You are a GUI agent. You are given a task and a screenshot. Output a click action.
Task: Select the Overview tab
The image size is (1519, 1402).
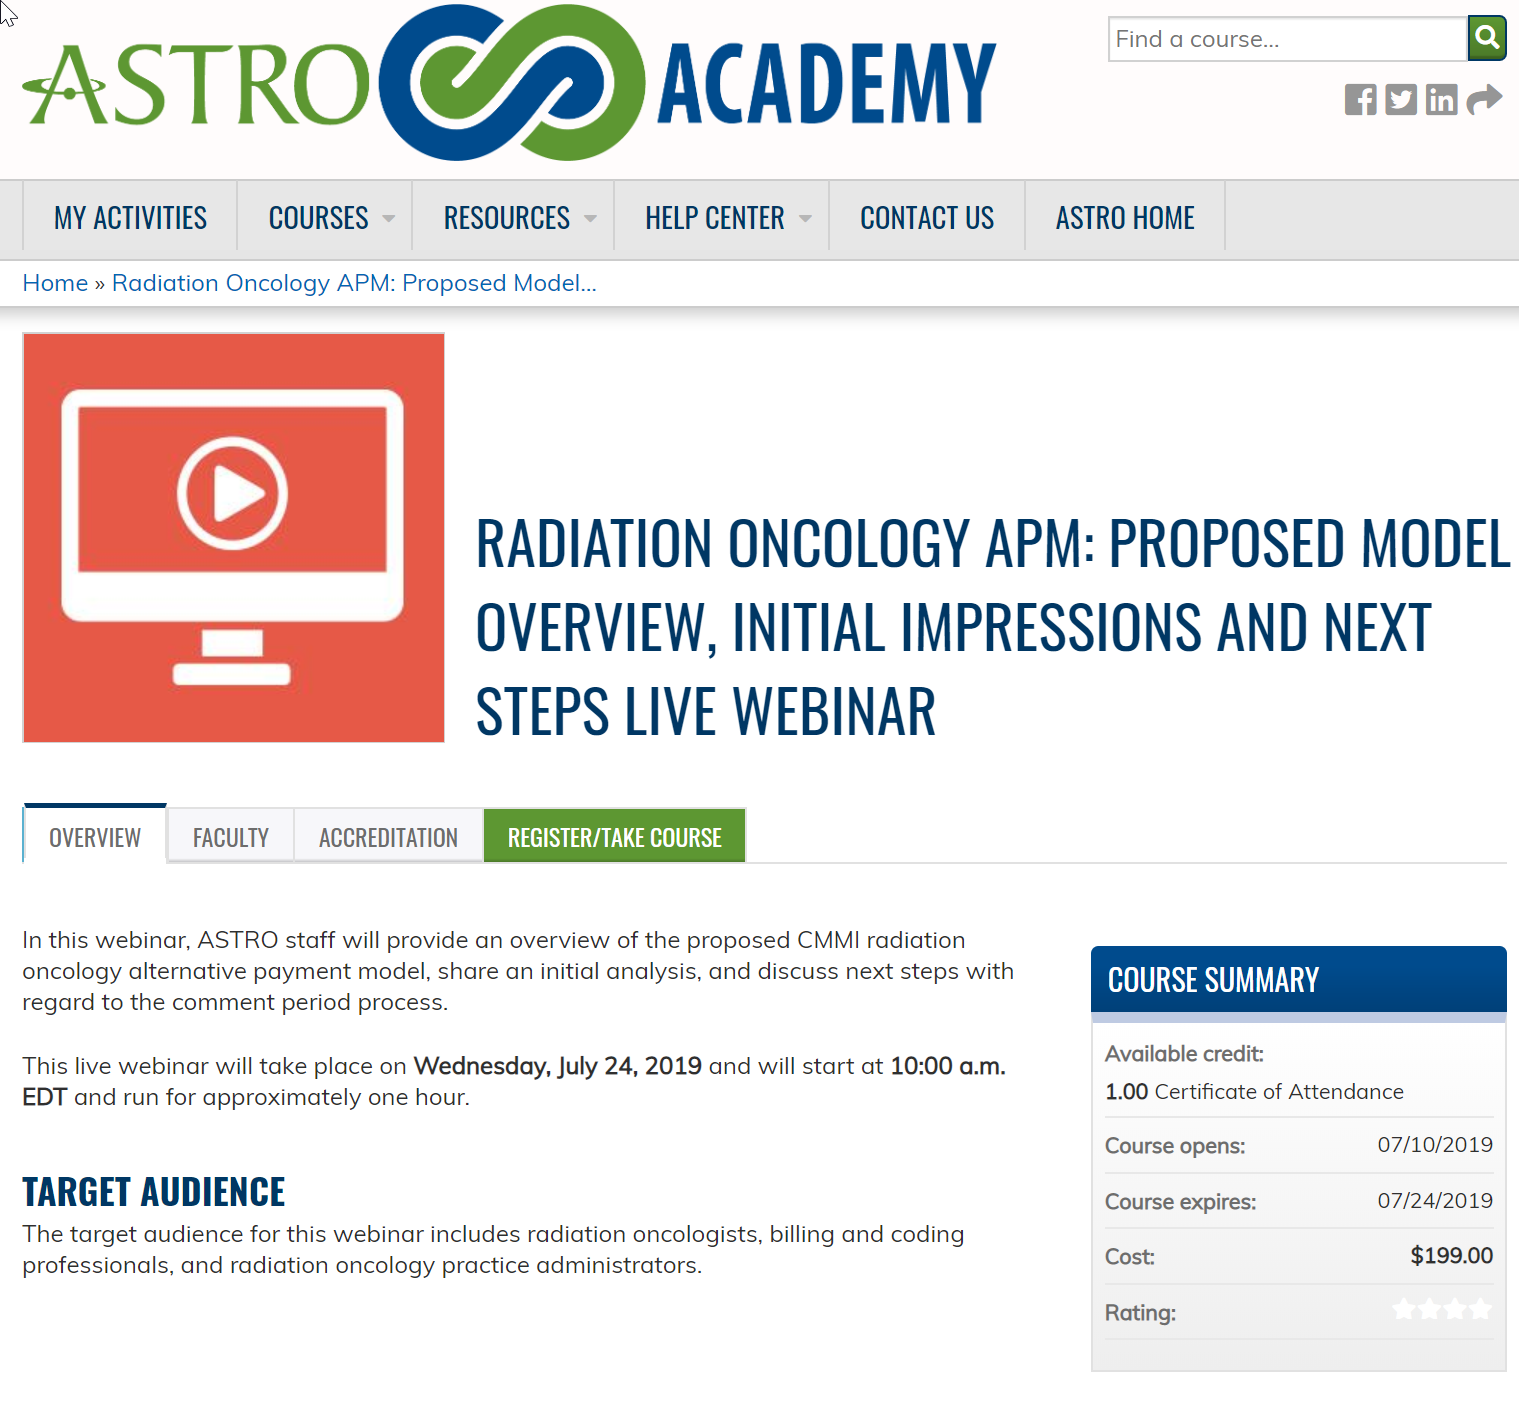pyautogui.click(x=95, y=836)
